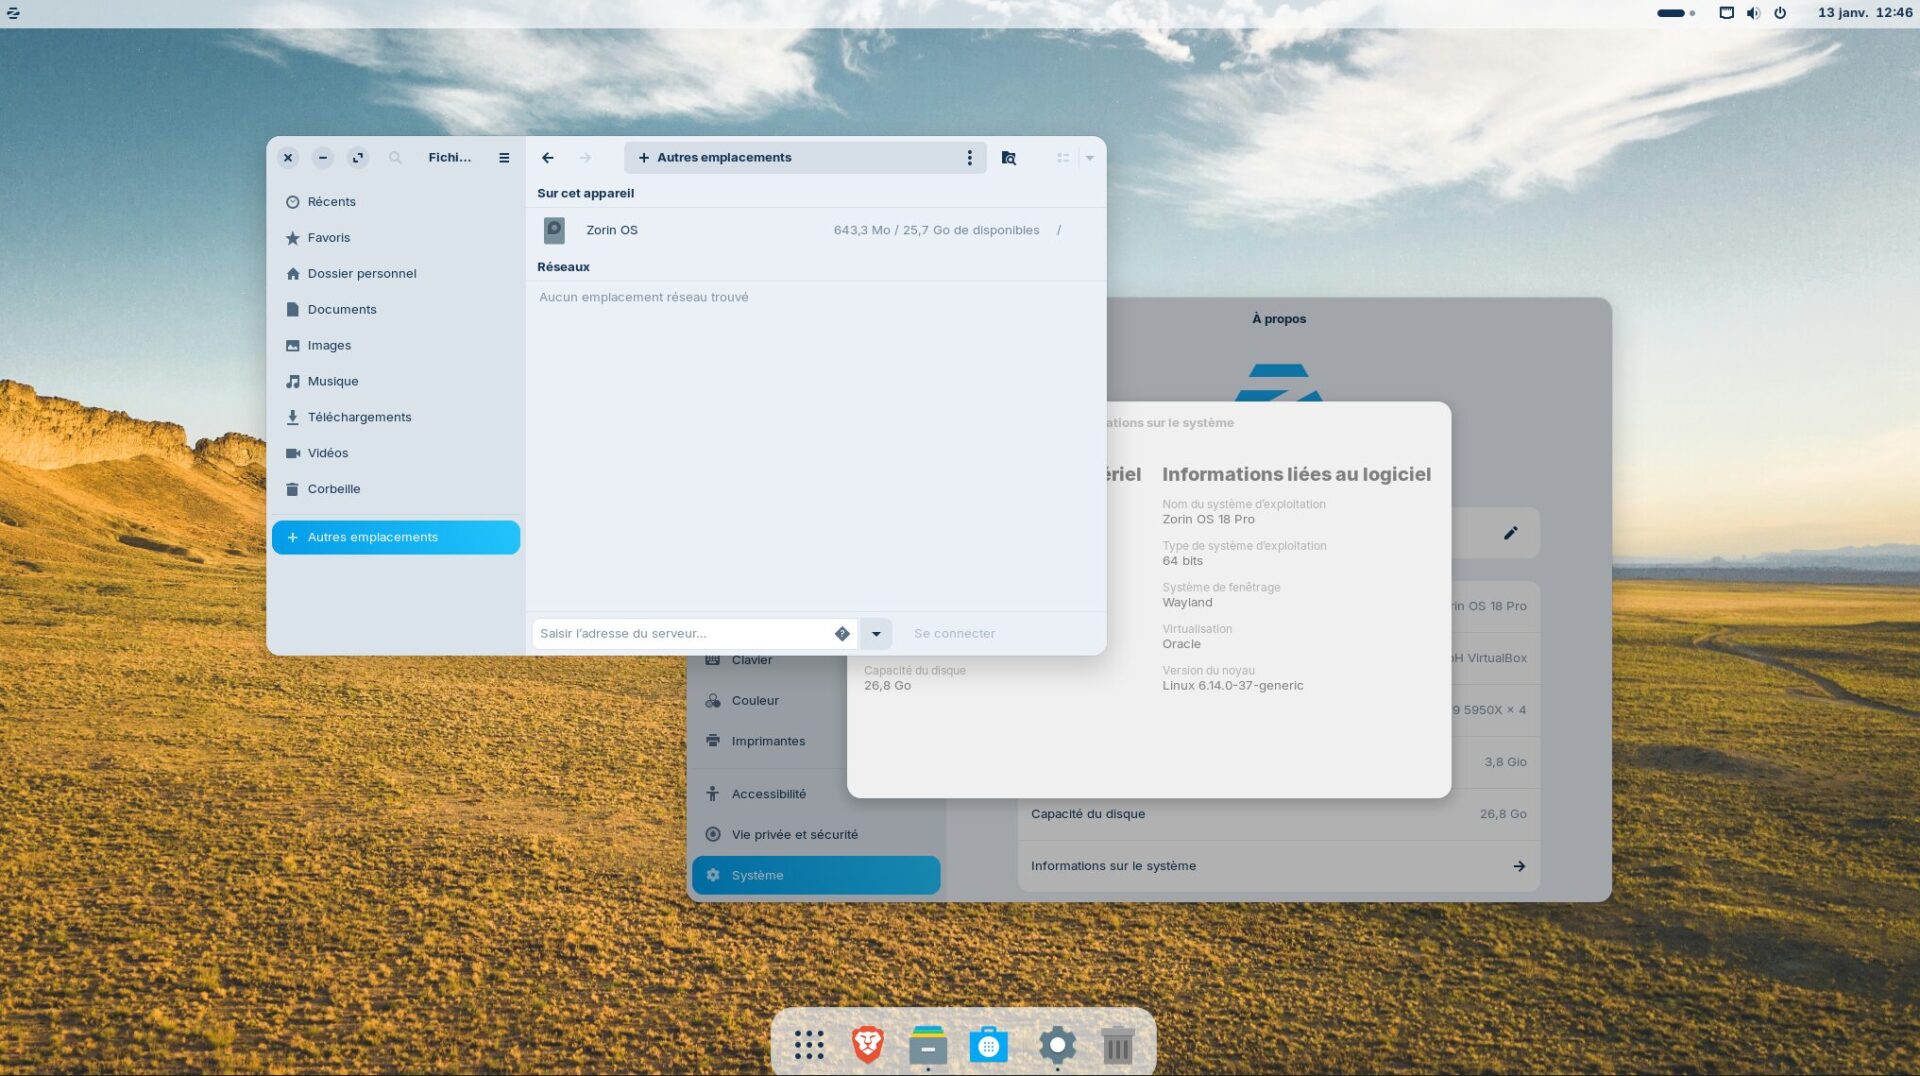Open the Files hamburger menu
Viewport: 1920px width, 1076px height.
[504, 158]
